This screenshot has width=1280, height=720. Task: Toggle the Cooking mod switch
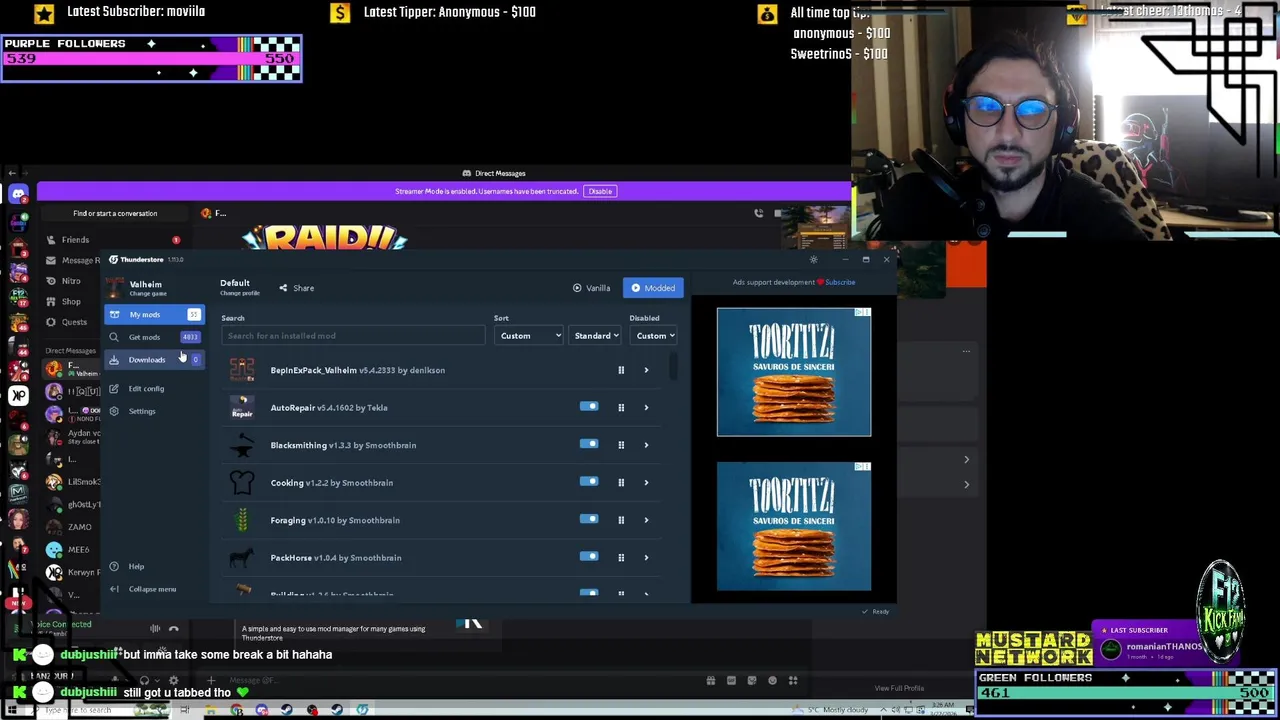click(589, 482)
